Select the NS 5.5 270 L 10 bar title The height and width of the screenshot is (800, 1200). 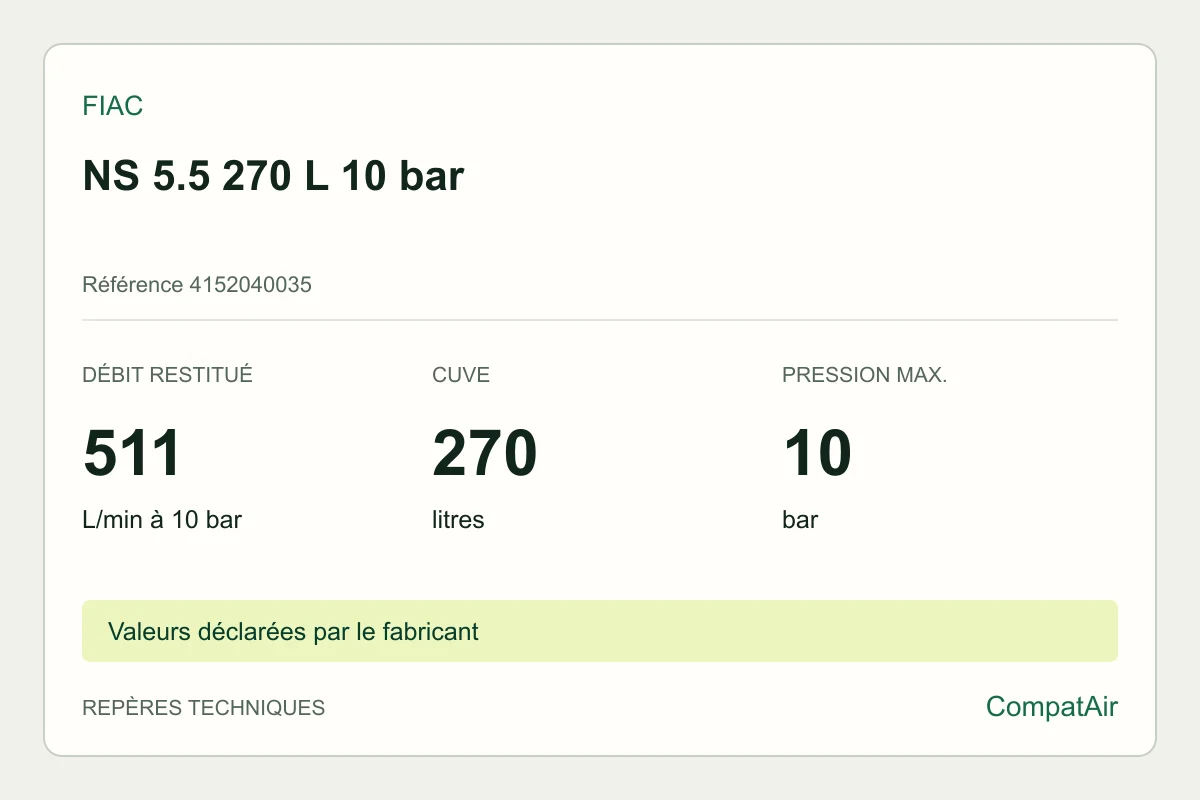click(273, 176)
